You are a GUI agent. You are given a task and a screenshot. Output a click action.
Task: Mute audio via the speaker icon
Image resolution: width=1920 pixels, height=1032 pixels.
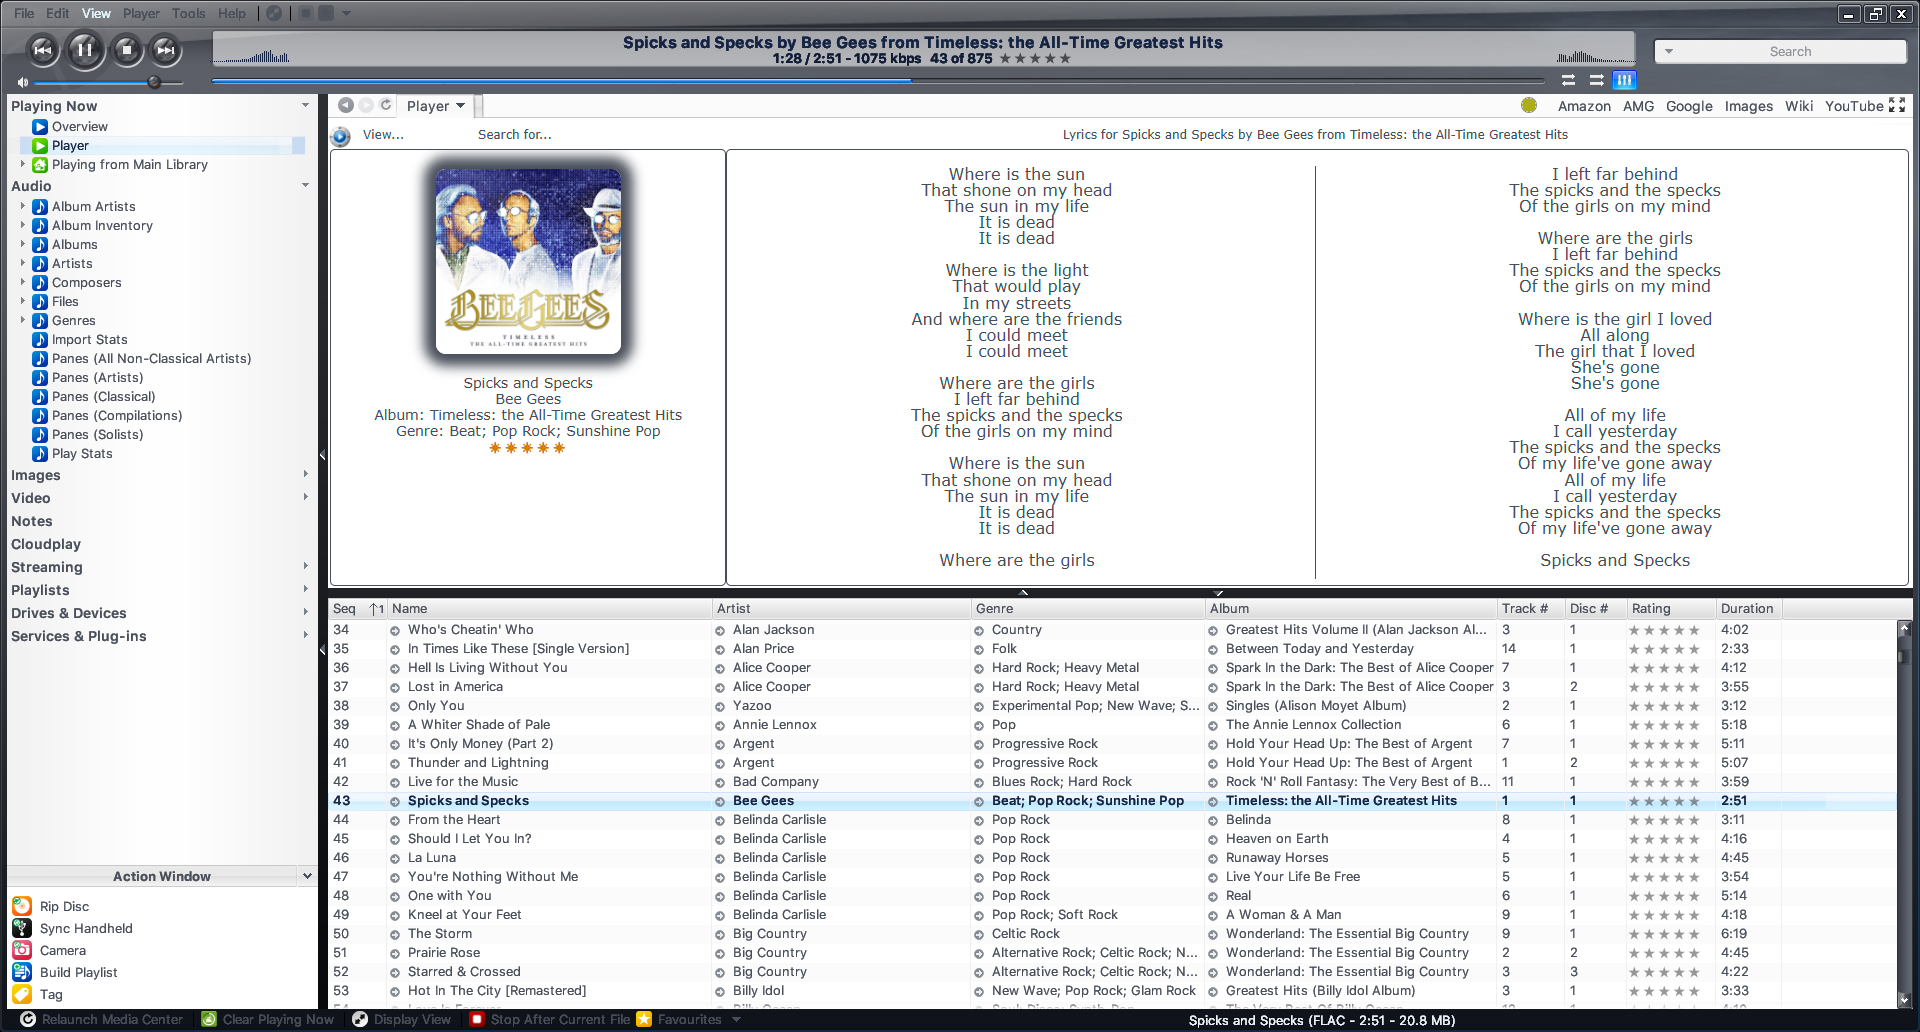[23, 82]
